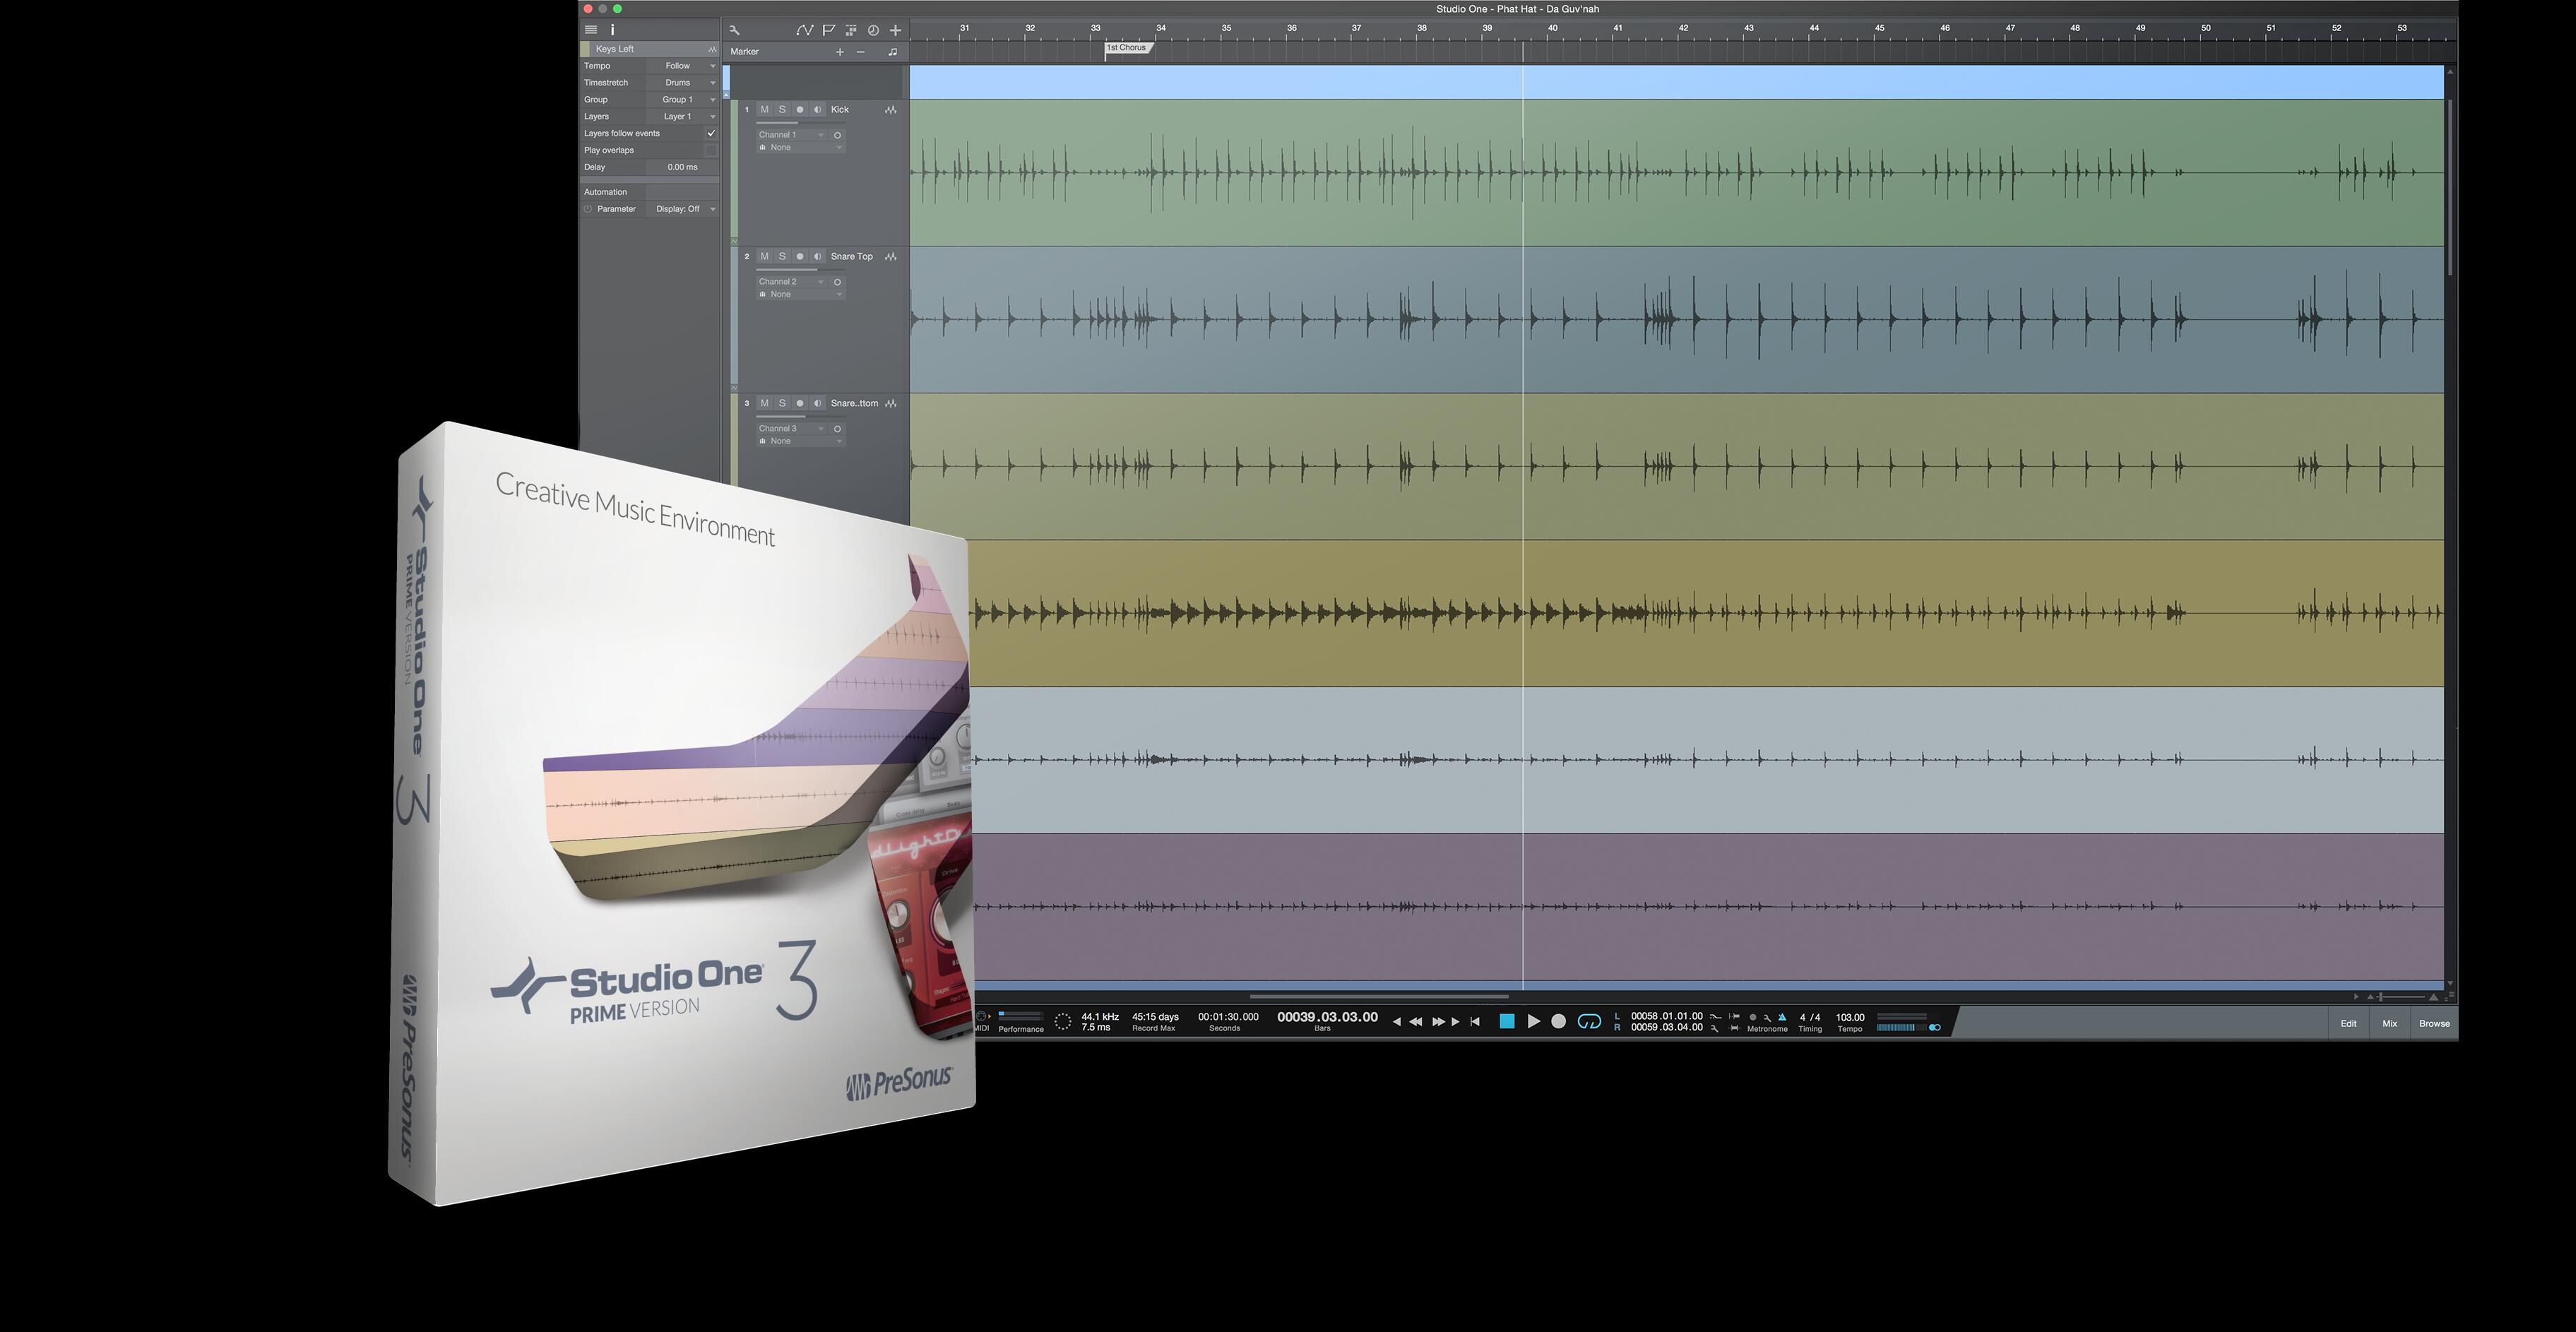Open the Tempo Follow dropdown
This screenshot has width=2576, height=1332.
683,66
